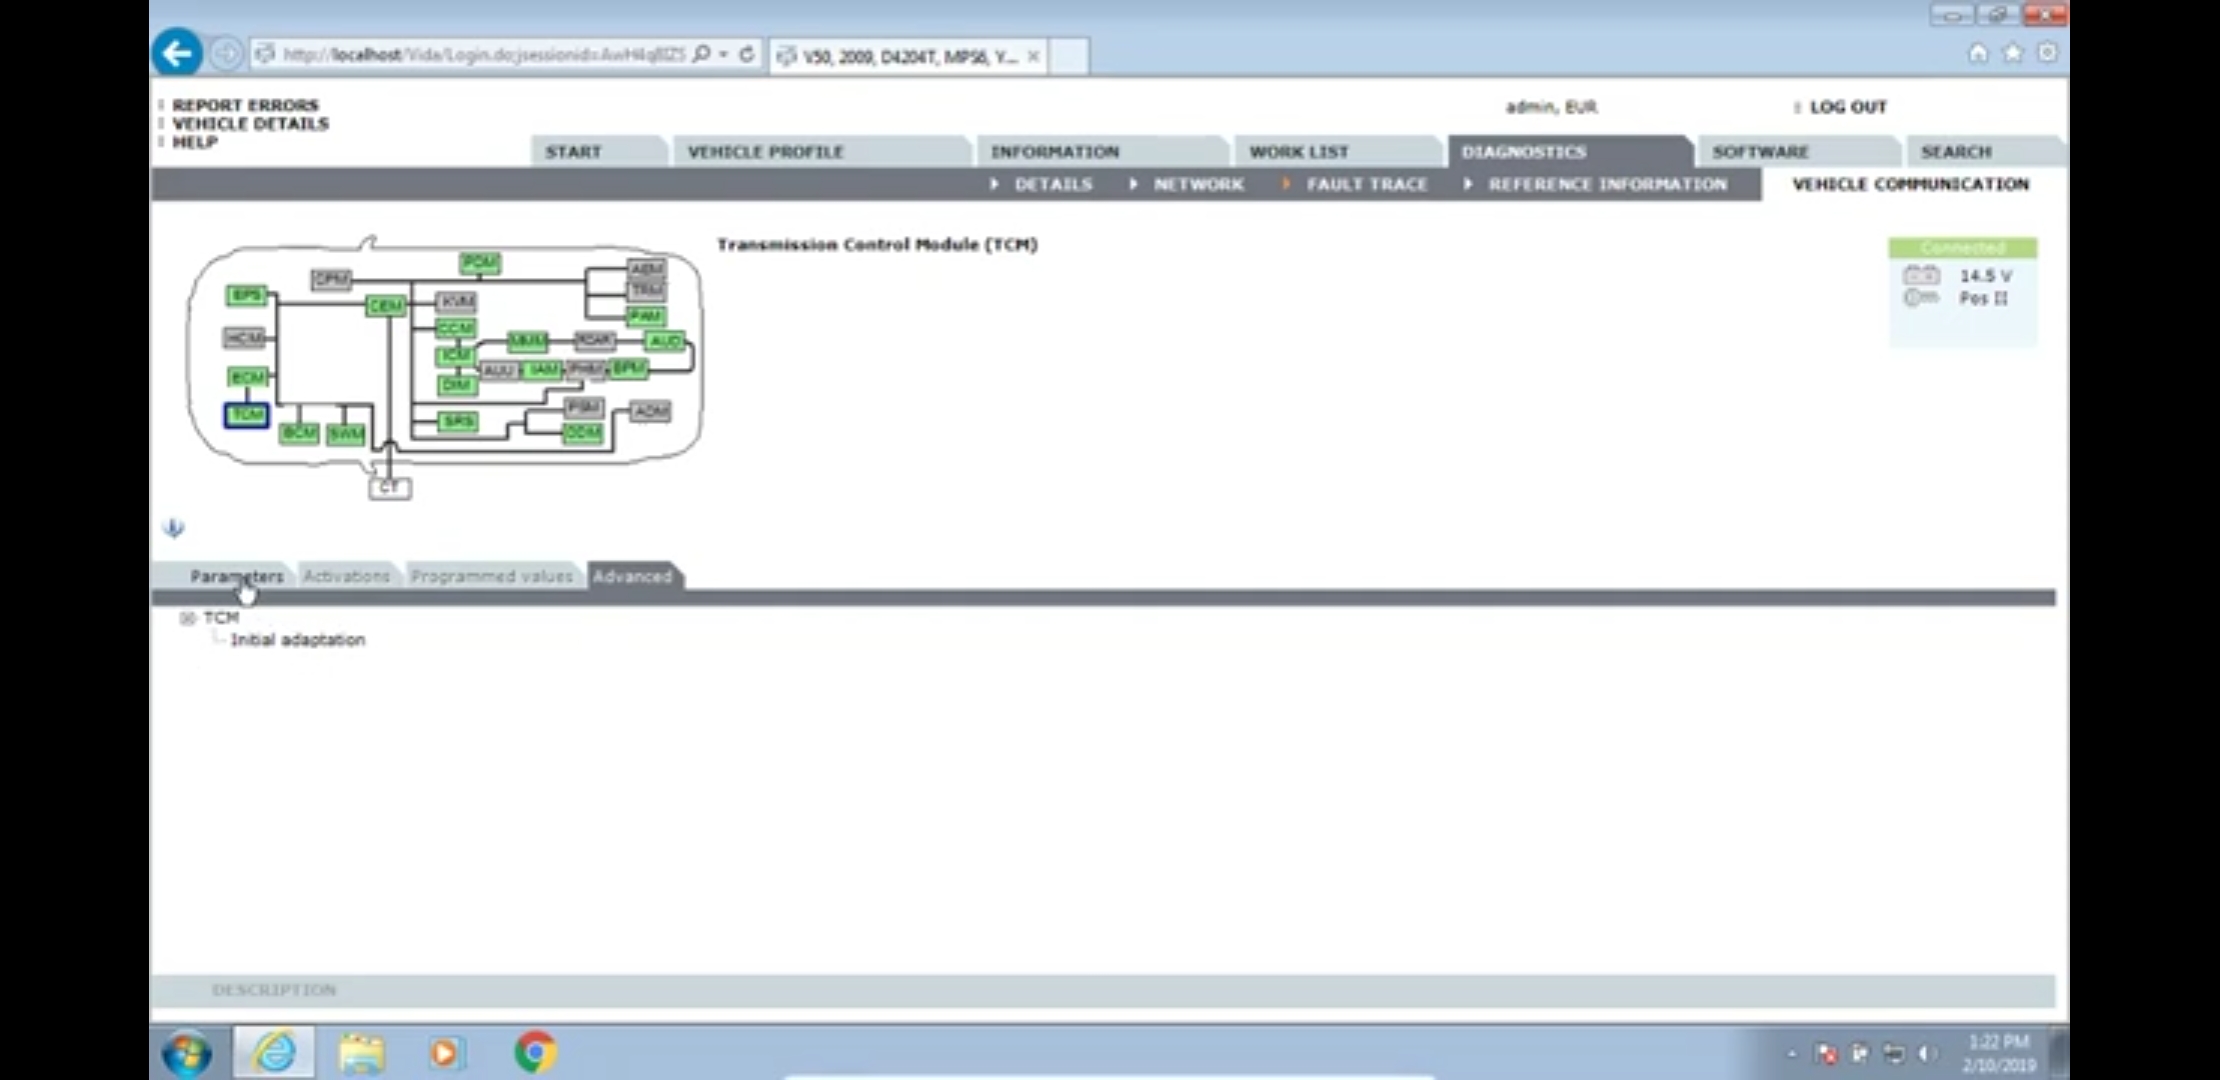Open Windows Start menu
Viewport: 2220px width, 1080px height.
click(x=187, y=1053)
